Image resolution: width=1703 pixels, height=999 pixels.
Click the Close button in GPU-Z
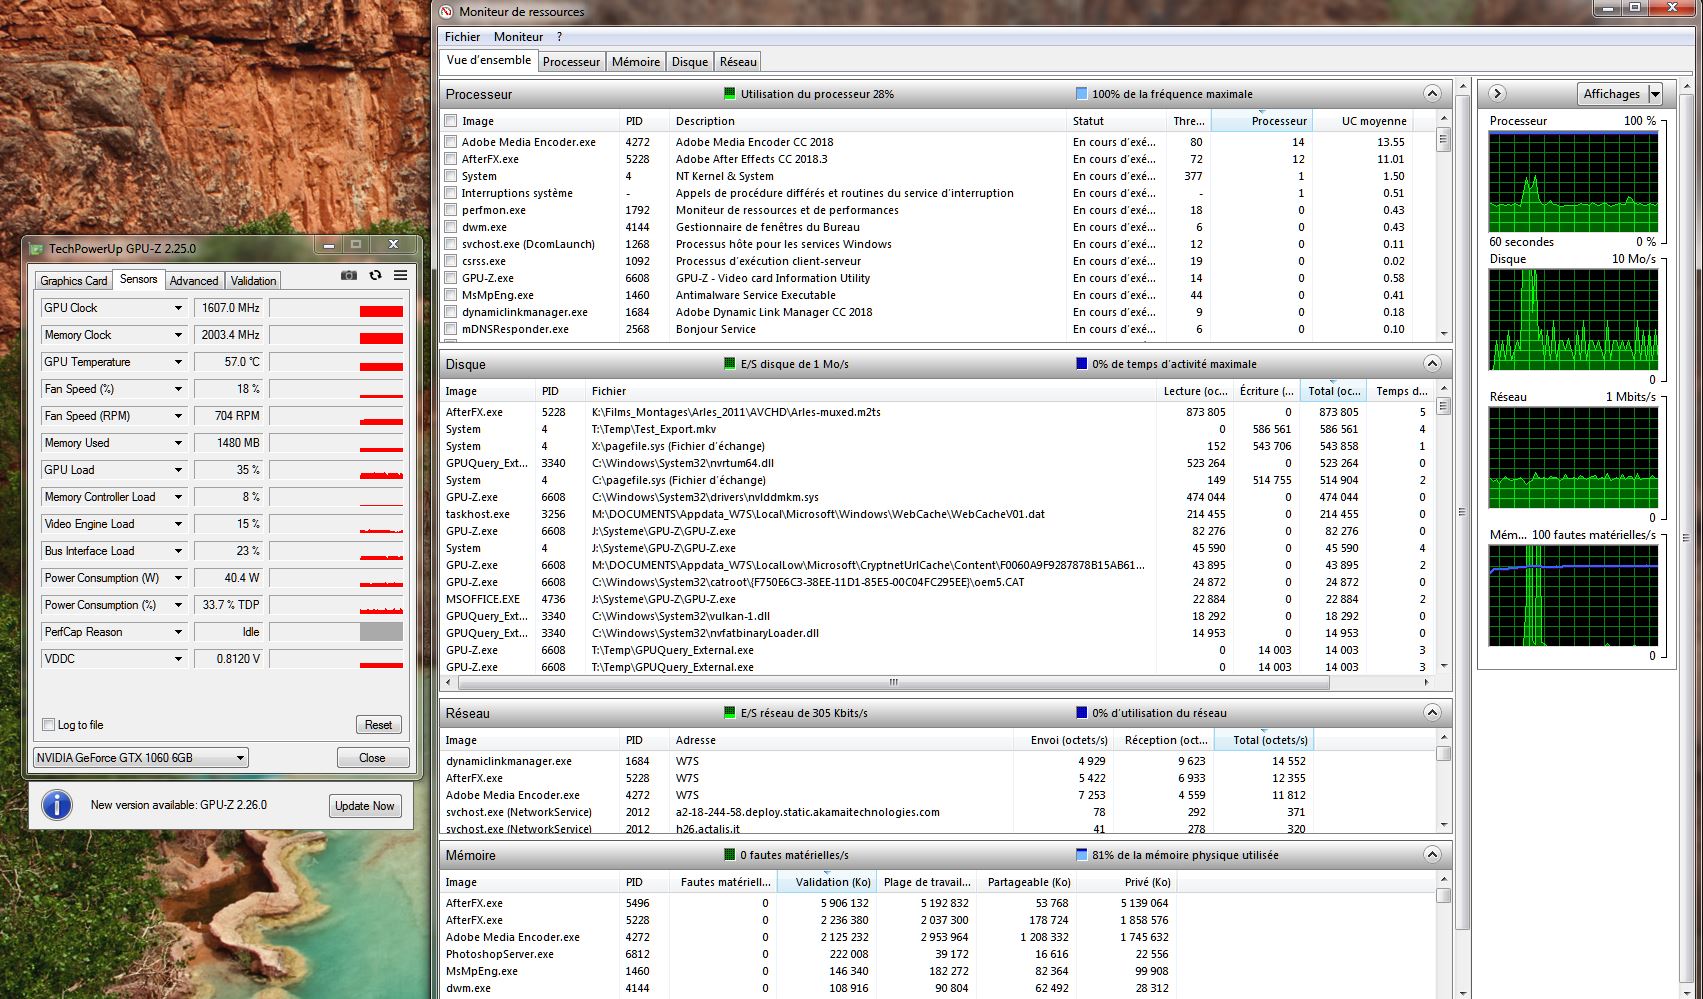tap(372, 758)
